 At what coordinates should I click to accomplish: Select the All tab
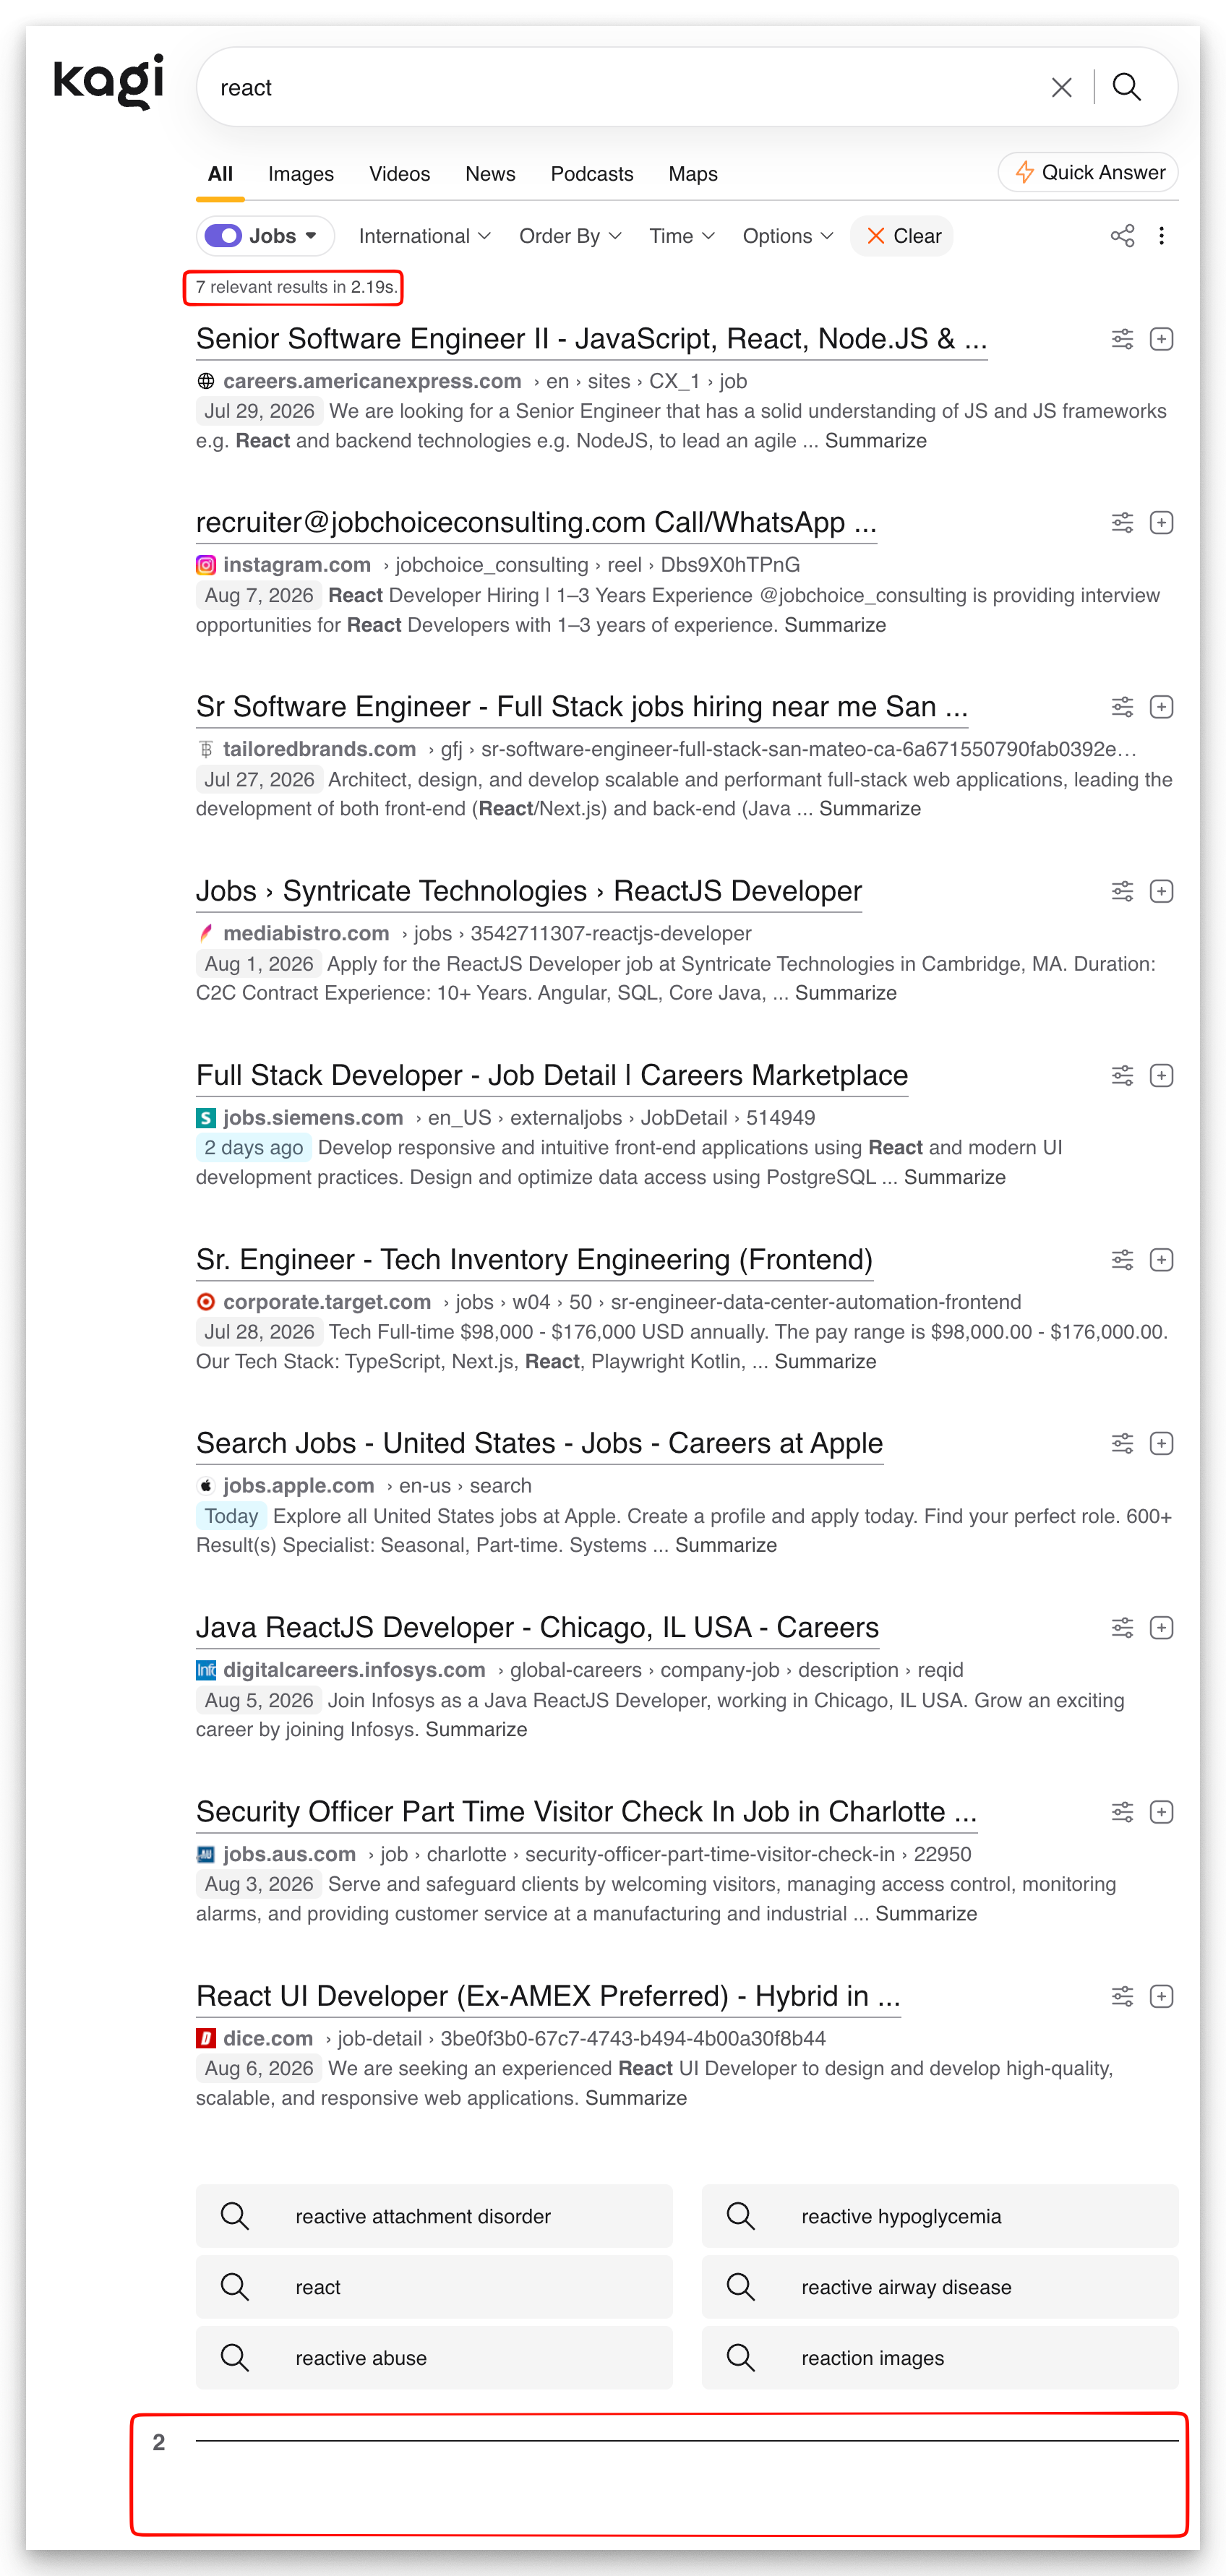220,174
